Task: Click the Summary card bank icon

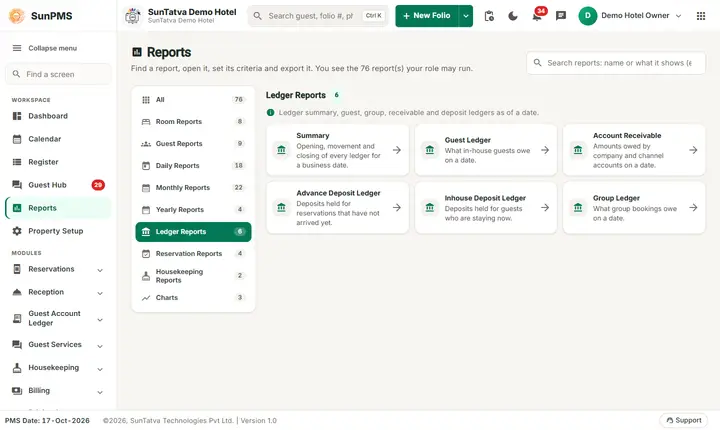Action: pyautogui.click(x=281, y=150)
